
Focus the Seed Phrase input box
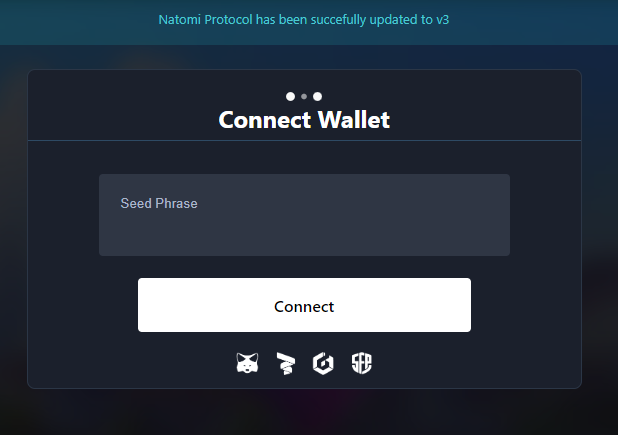tap(304, 215)
